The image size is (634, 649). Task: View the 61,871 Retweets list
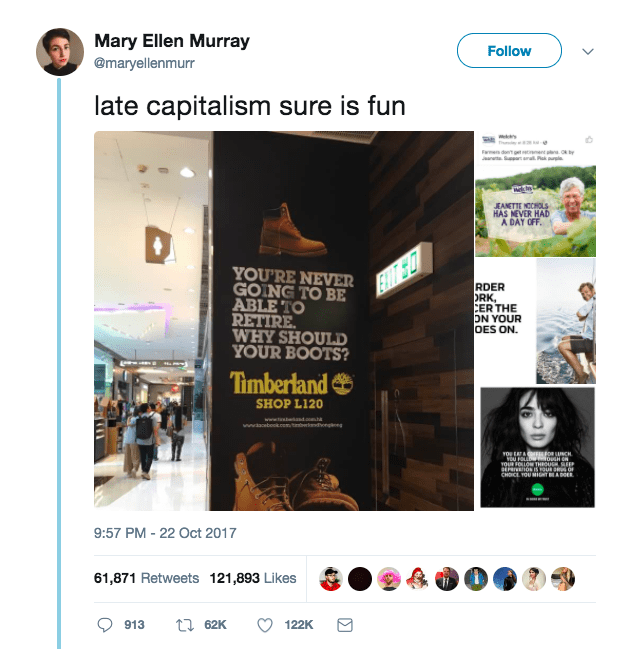tap(146, 578)
